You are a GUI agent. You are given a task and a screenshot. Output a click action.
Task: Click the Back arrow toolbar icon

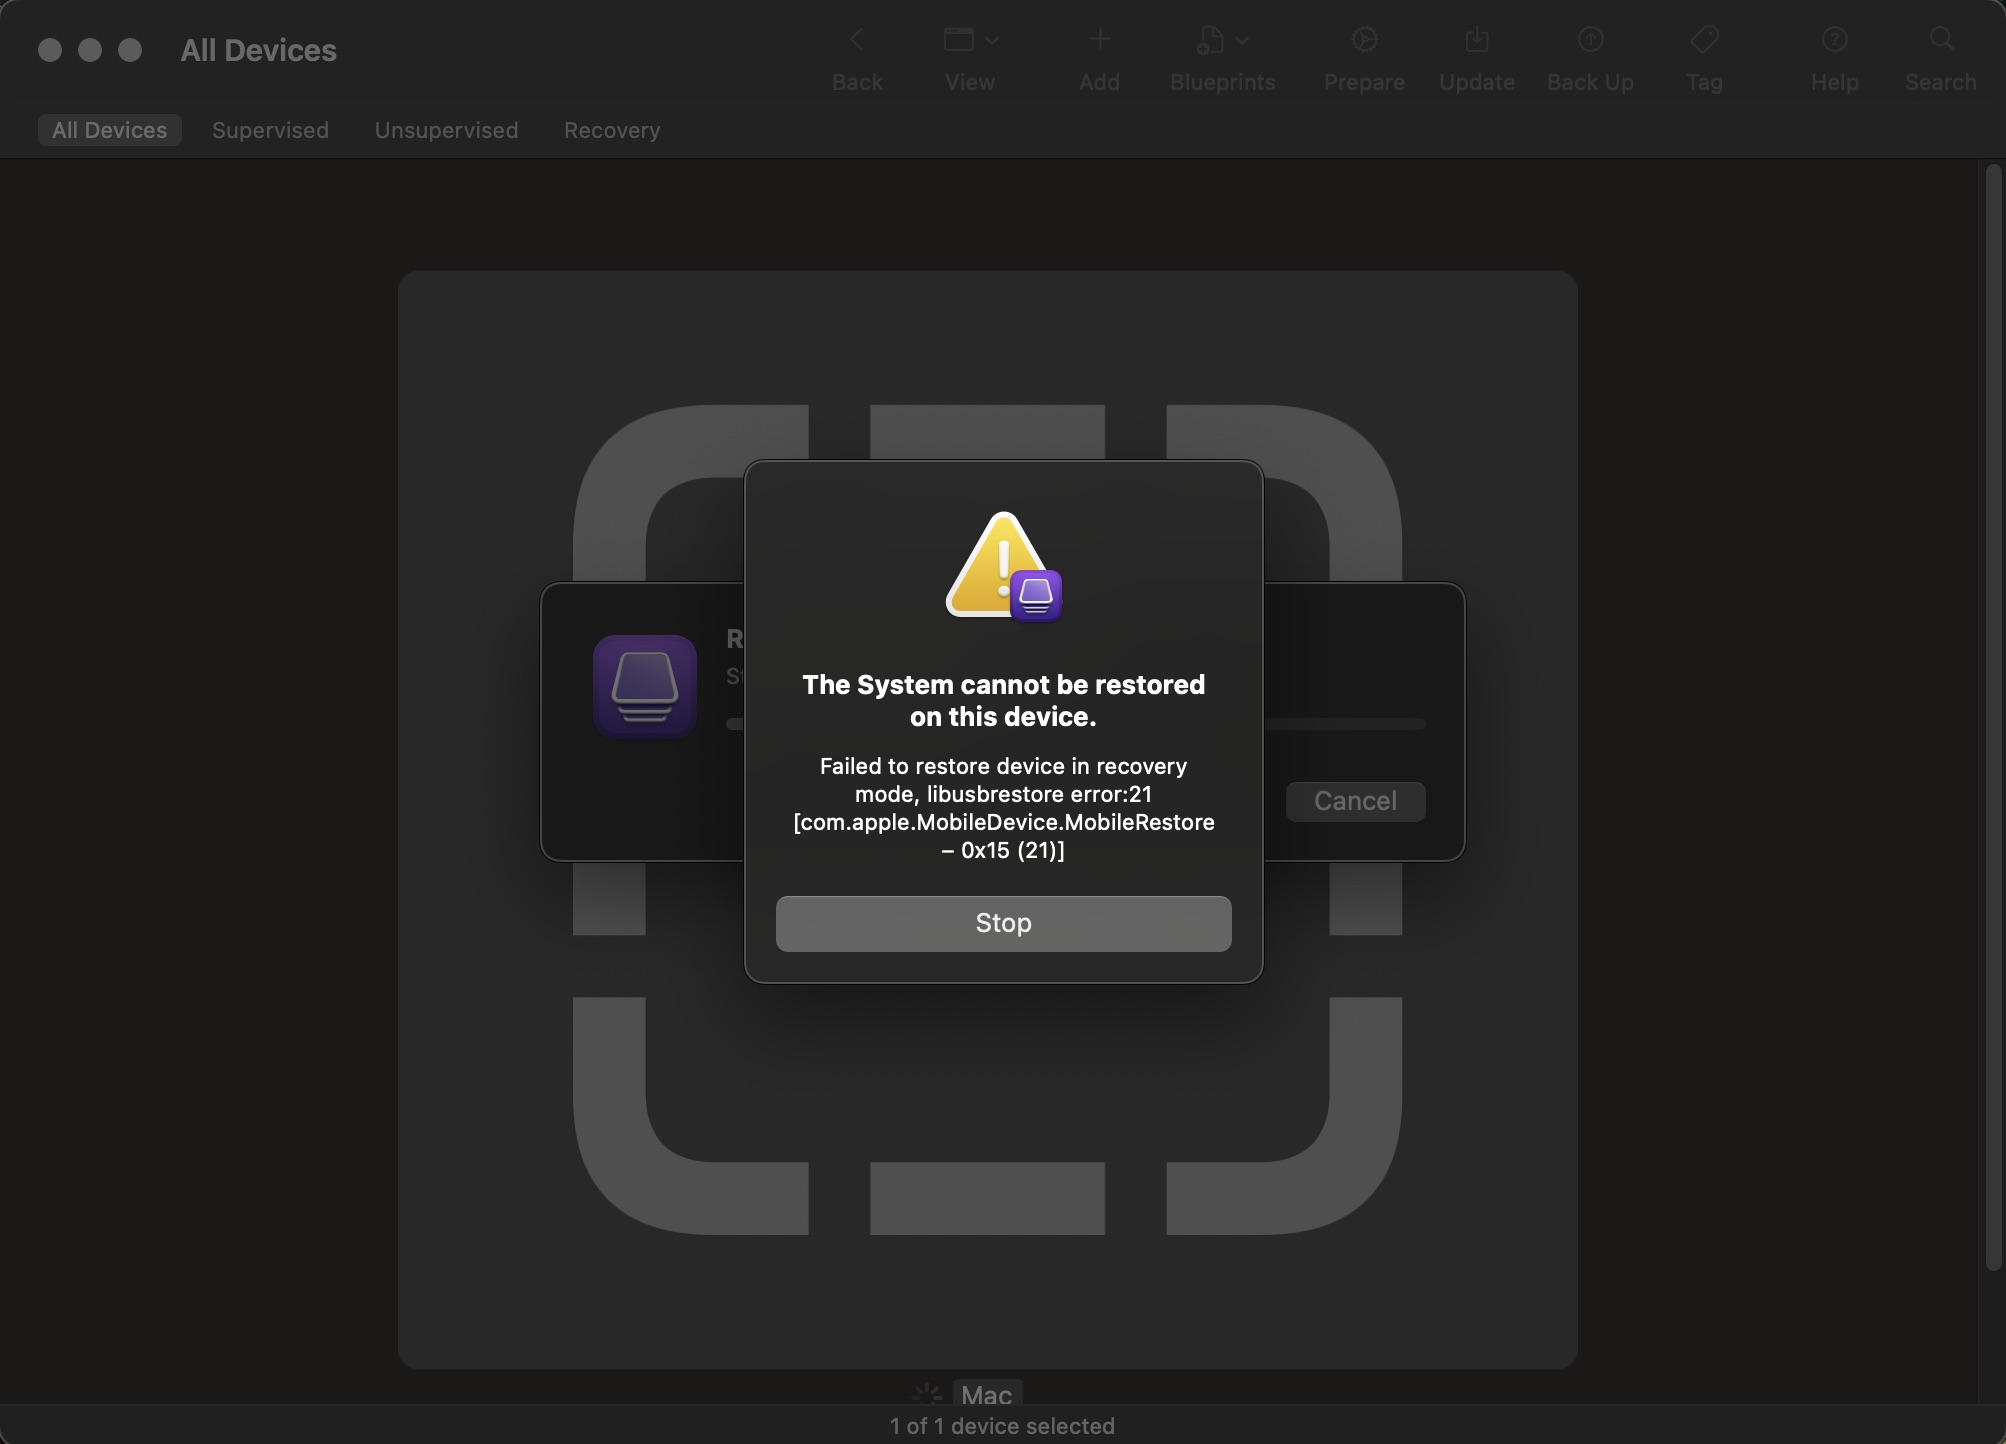pyautogui.click(x=856, y=40)
